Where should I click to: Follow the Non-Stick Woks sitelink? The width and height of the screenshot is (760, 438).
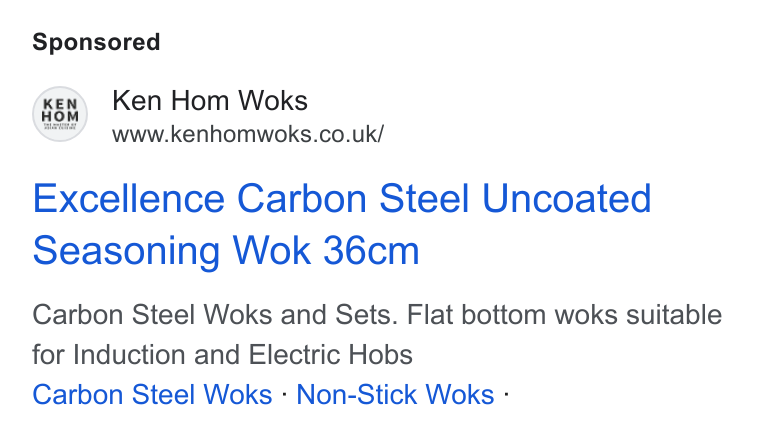[x=395, y=394]
